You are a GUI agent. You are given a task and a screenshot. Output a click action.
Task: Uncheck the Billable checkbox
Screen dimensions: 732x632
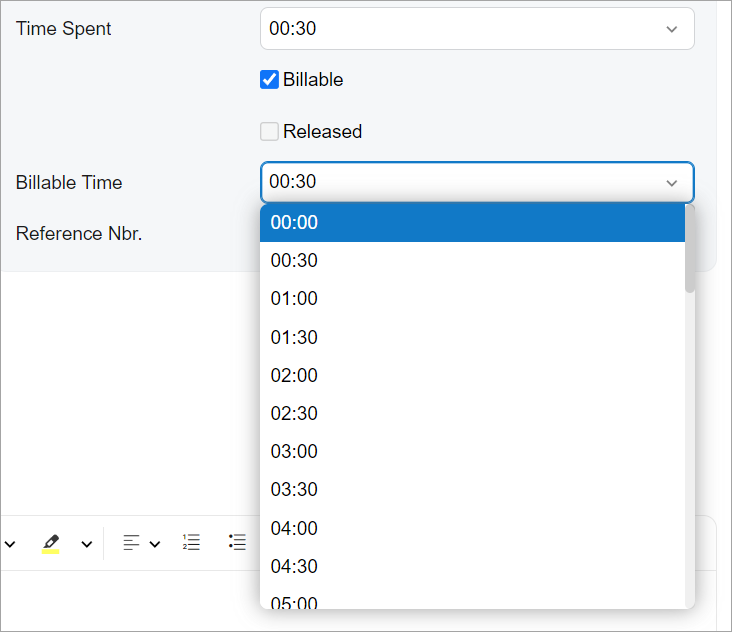coord(269,80)
